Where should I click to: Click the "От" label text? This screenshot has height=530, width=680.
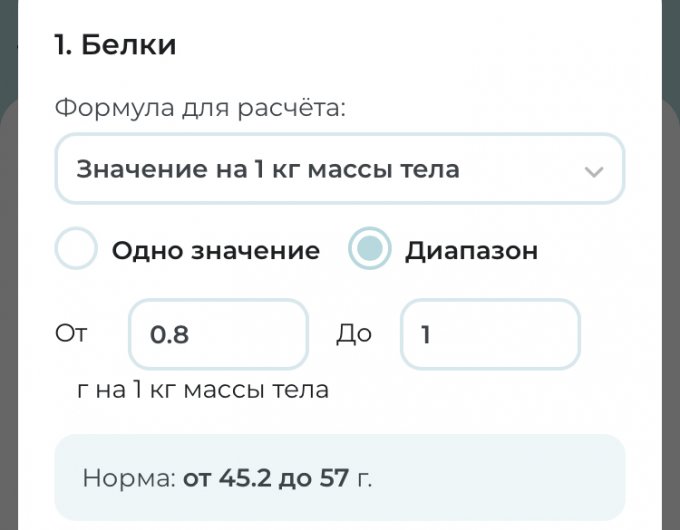point(71,333)
